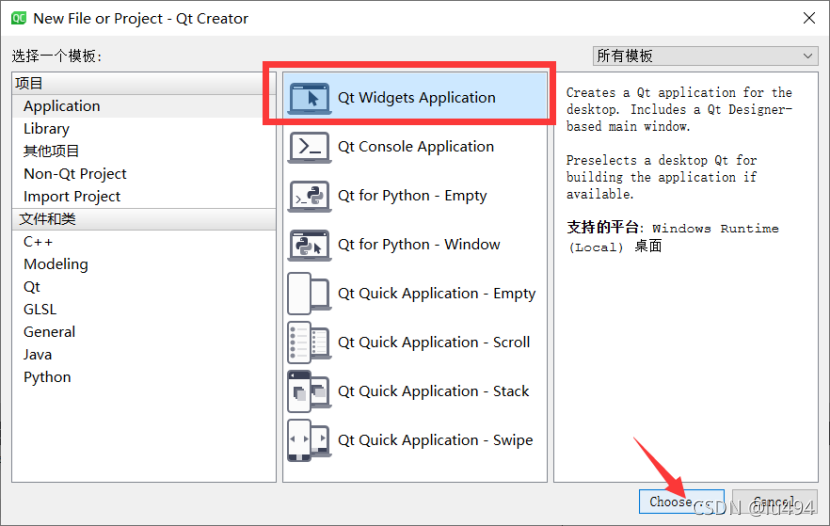Click Qt for Python - Empty text
The width and height of the screenshot is (830, 526).
[x=412, y=196]
